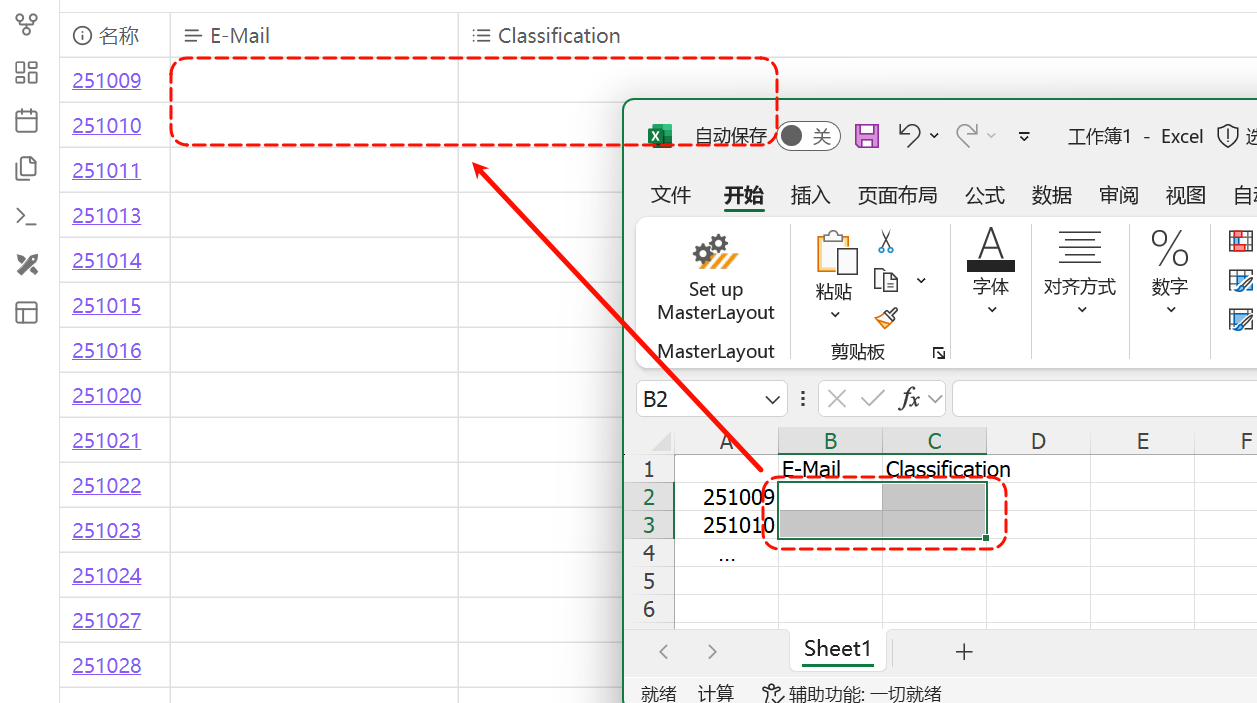Open the 251011 record link
This screenshot has width=1257, height=703.
pyautogui.click(x=106, y=171)
